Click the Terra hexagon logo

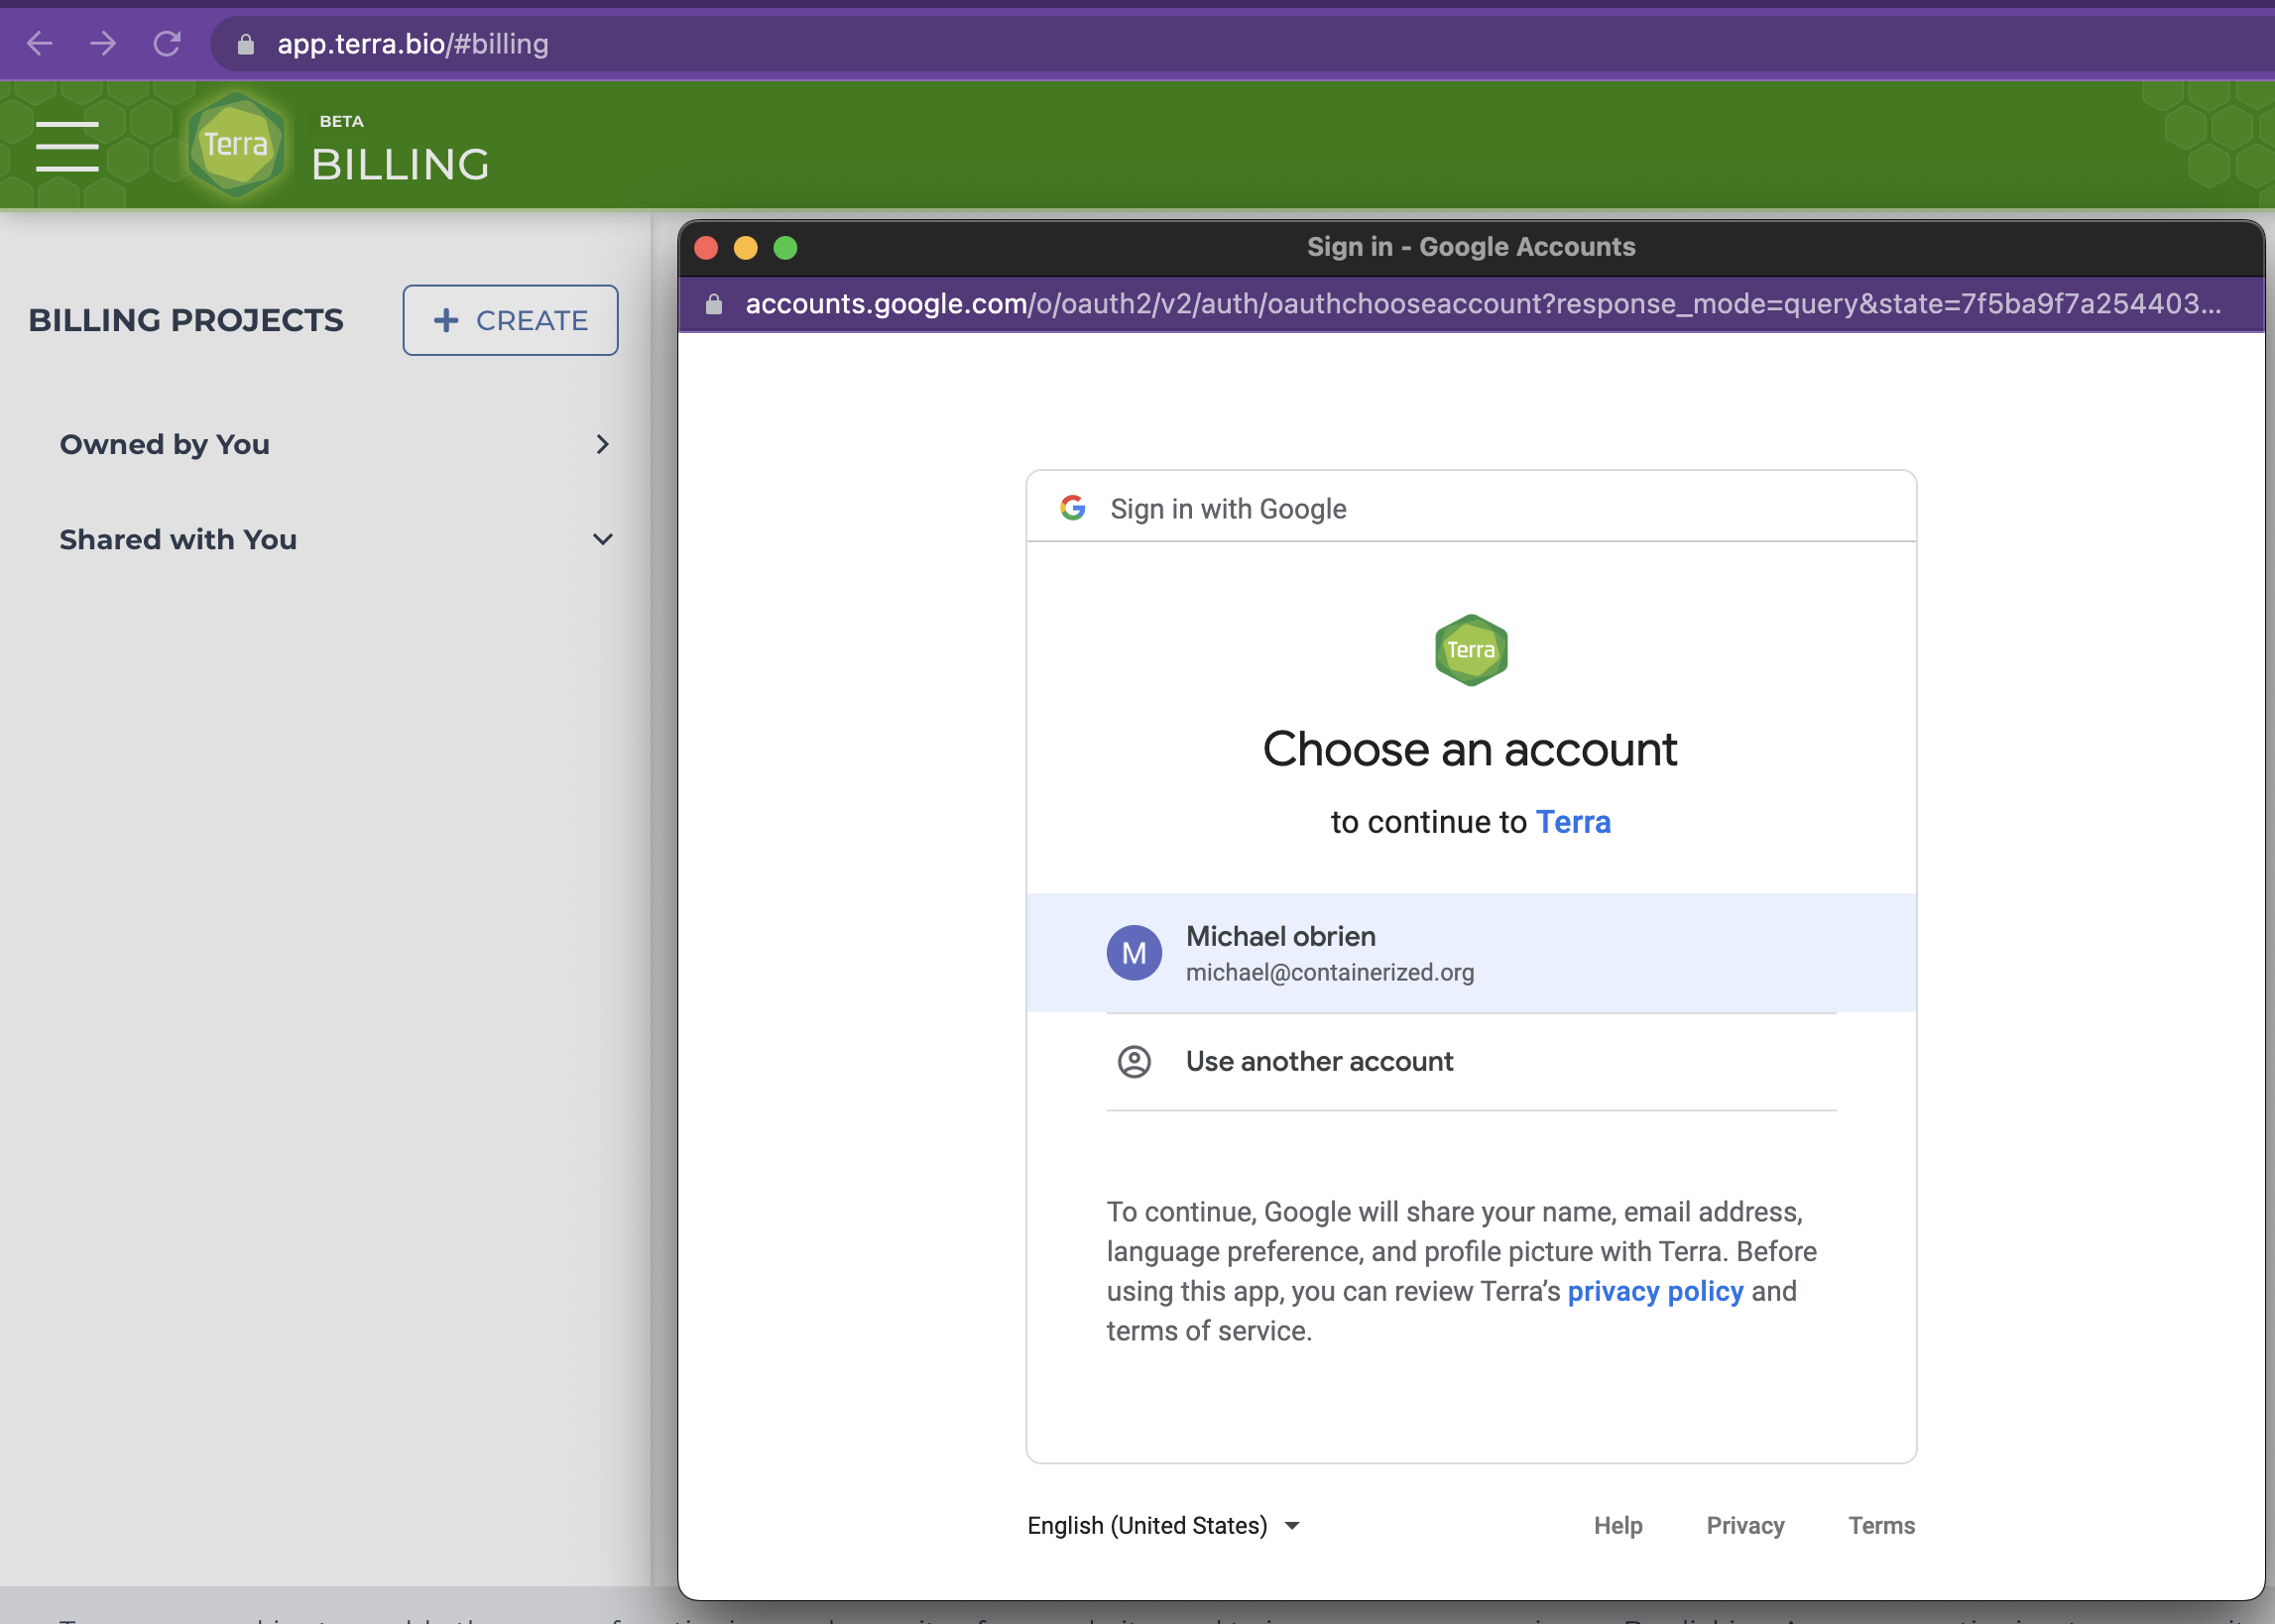(236, 143)
